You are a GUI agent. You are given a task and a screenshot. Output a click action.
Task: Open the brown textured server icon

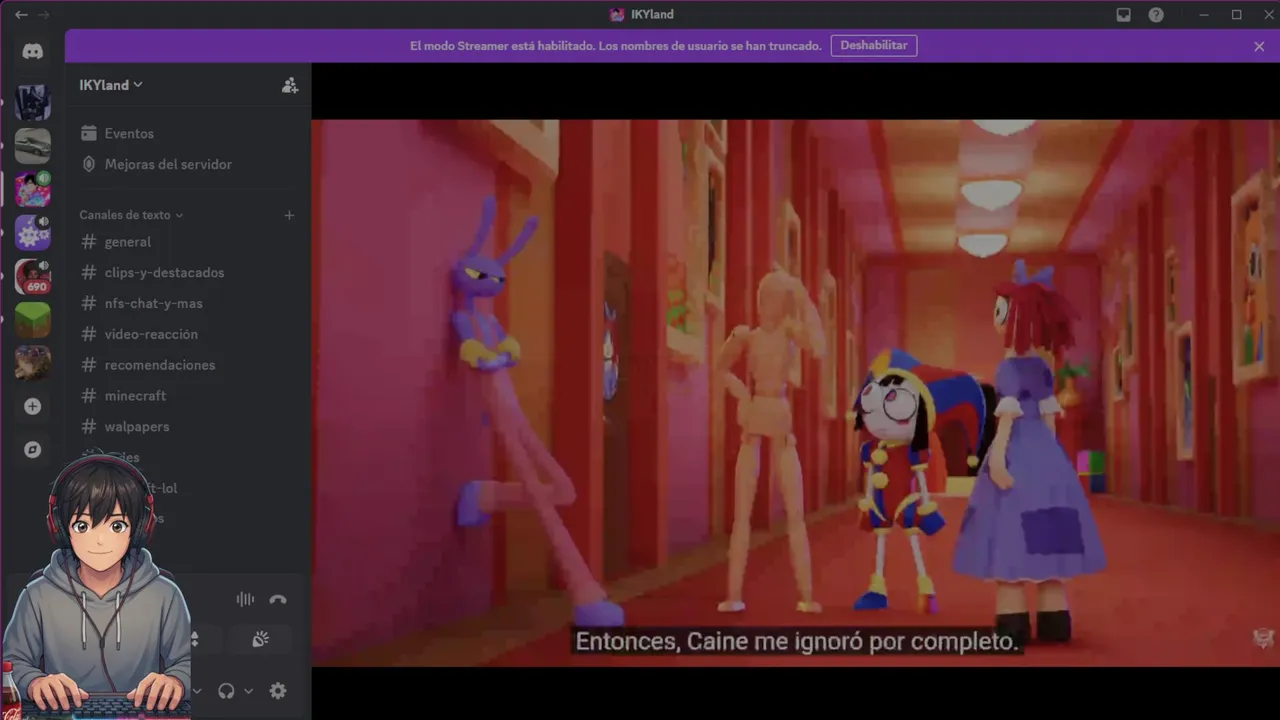click(32, 363)
